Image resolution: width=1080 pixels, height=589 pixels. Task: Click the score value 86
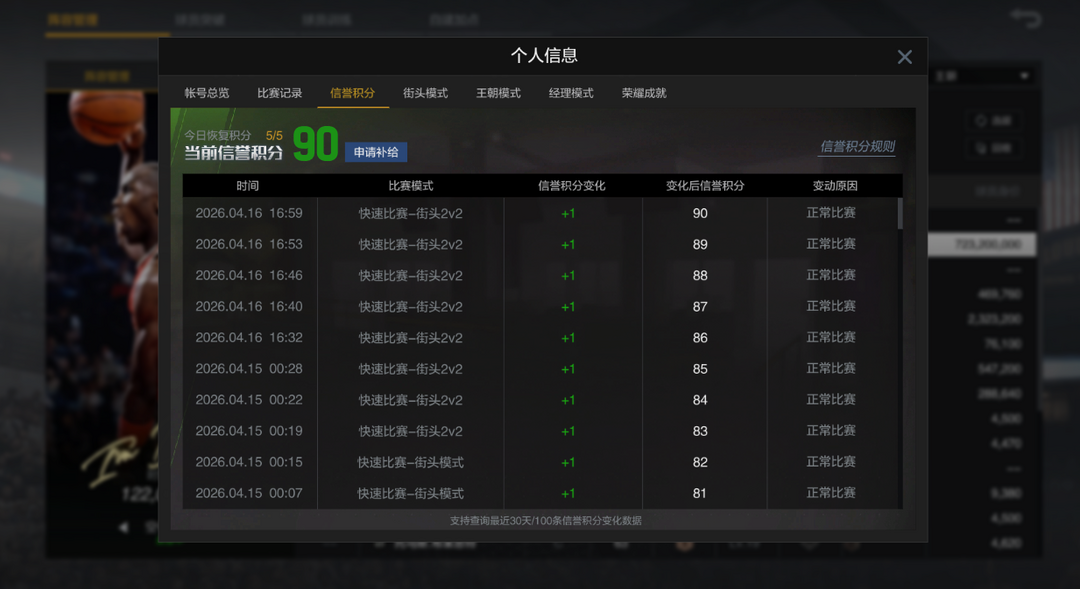coord(700,338)
